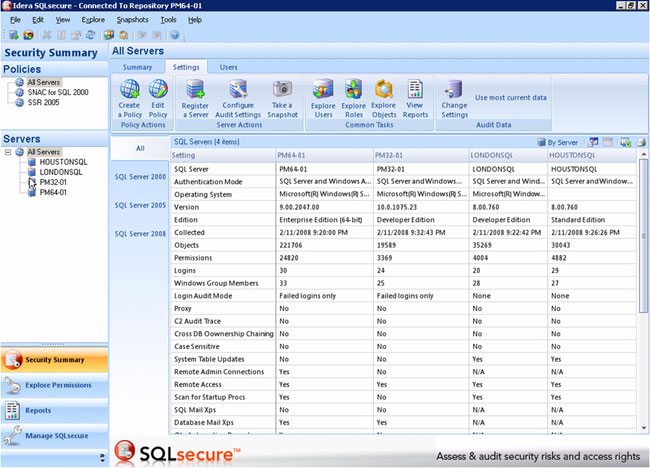650x468 pixels.
Task: Open Reports navigation pane
Action: tap(54, 410)
